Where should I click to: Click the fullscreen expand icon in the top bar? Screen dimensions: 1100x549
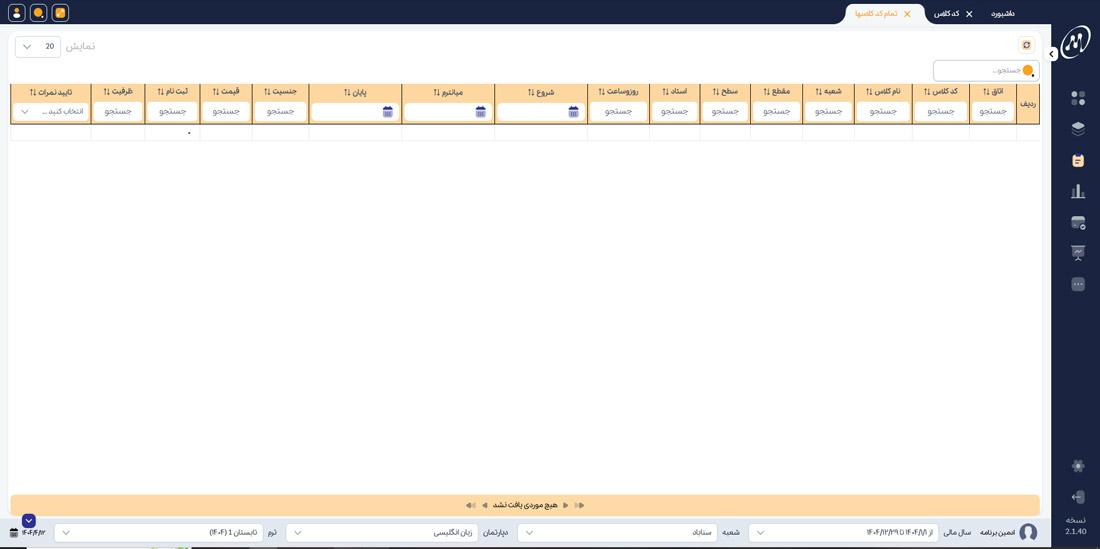(x=60, y=13)
